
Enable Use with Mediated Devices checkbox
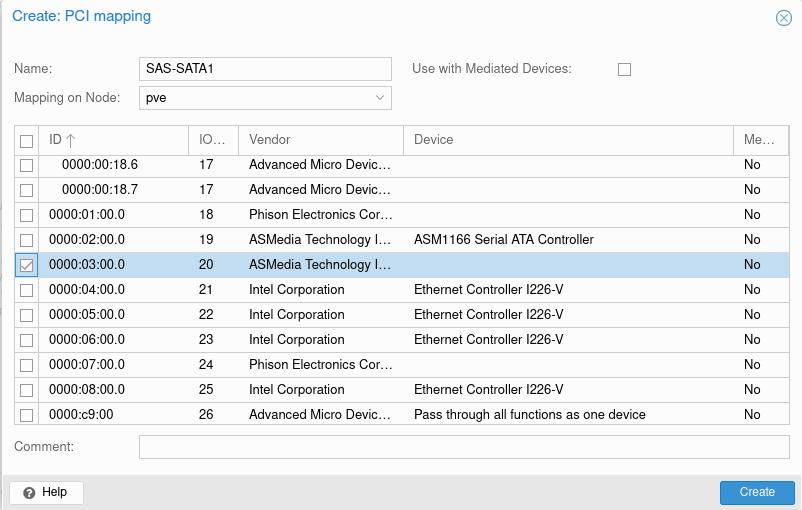click(x=624, y=69)
